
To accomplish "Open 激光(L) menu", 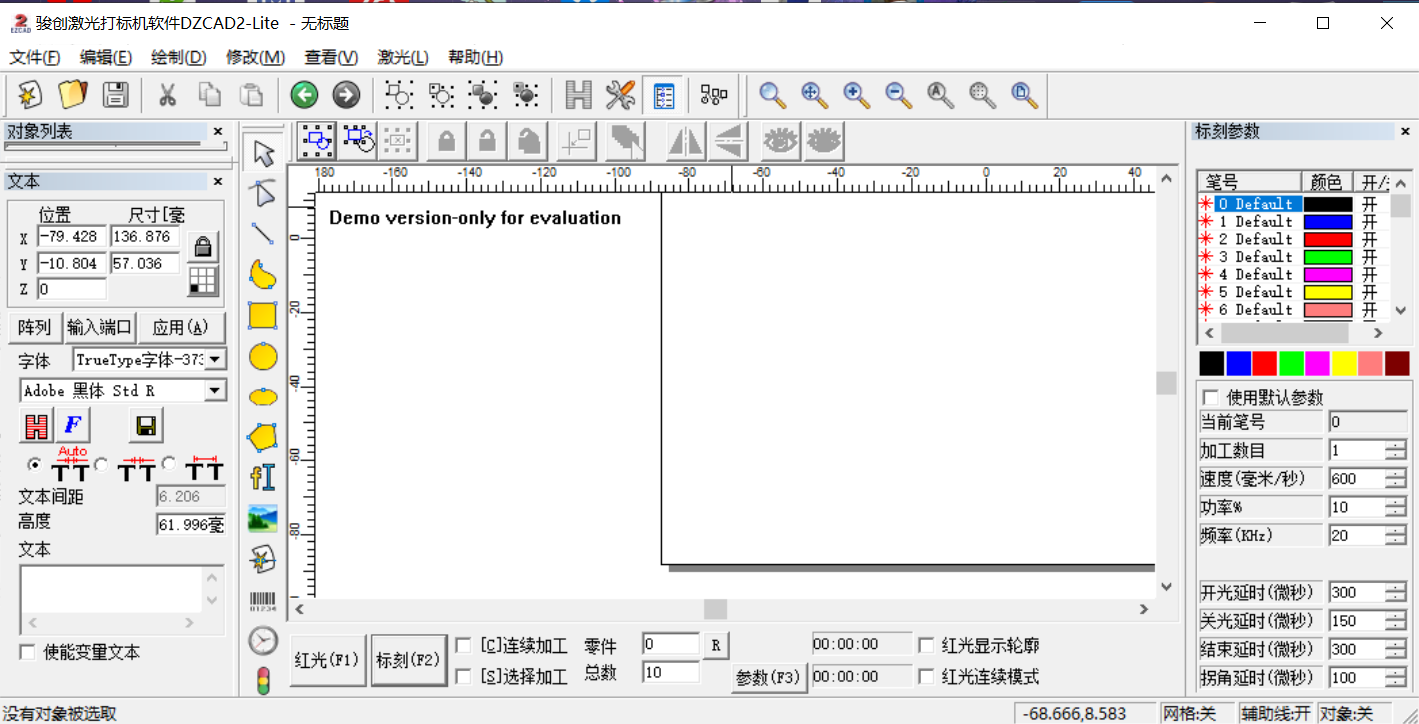I will pyautogui.click(x=403, y=57).
